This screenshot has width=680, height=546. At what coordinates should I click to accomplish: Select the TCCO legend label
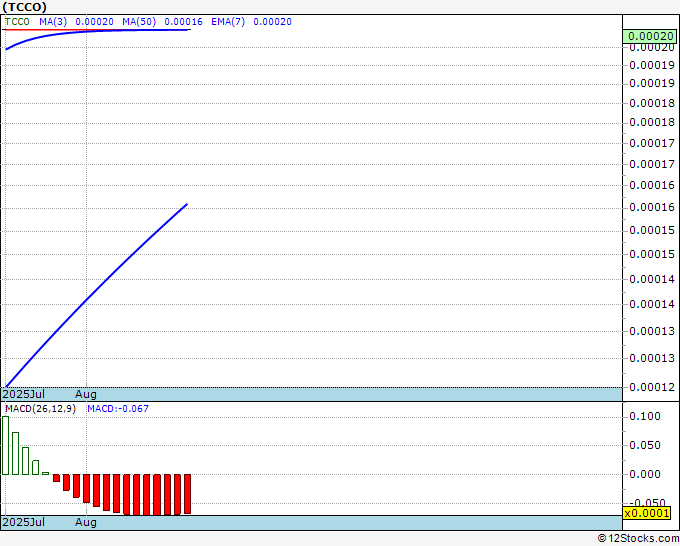[x=17, y=22]
